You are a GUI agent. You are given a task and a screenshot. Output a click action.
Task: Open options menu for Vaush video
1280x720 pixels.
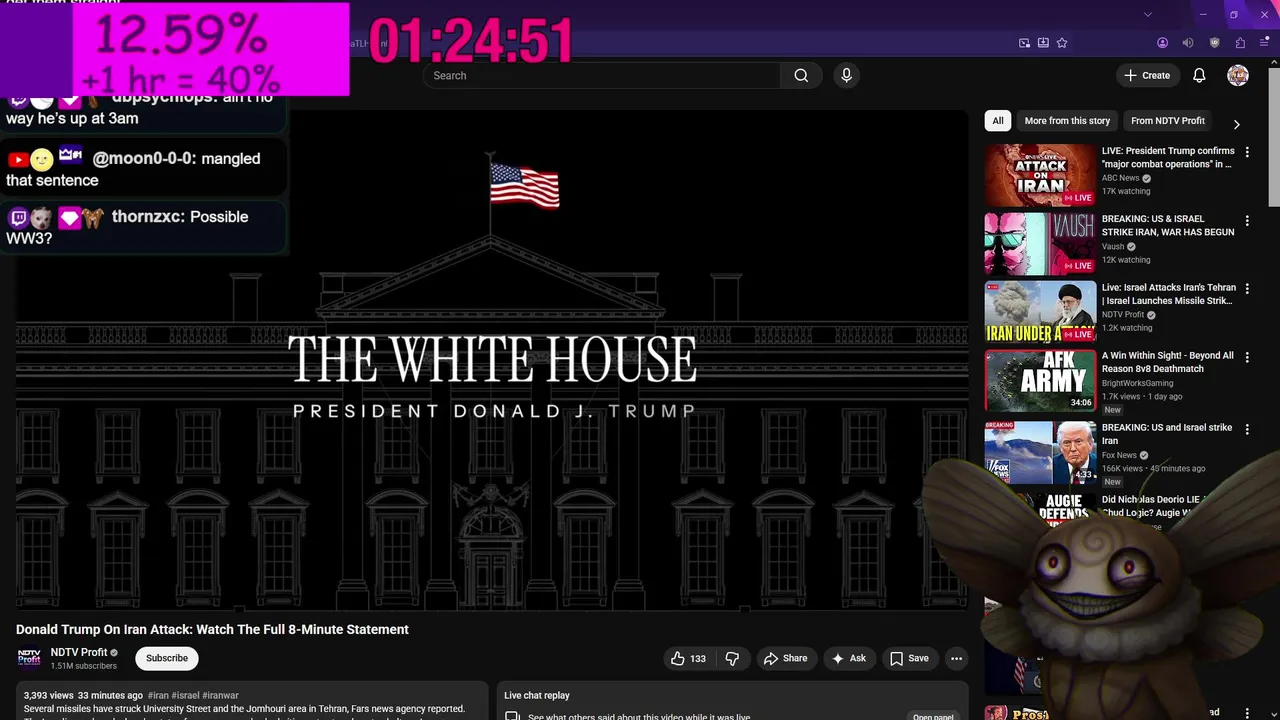click(1246, 220)
